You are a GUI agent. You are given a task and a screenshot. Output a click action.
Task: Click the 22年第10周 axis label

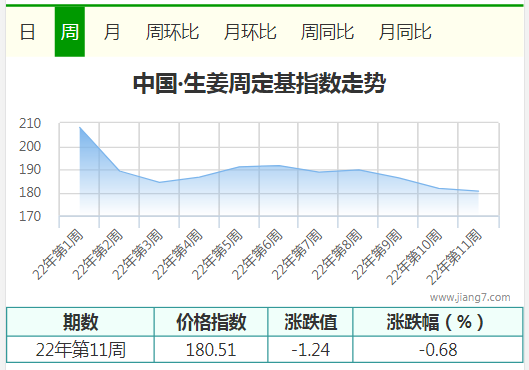[414, 257]
